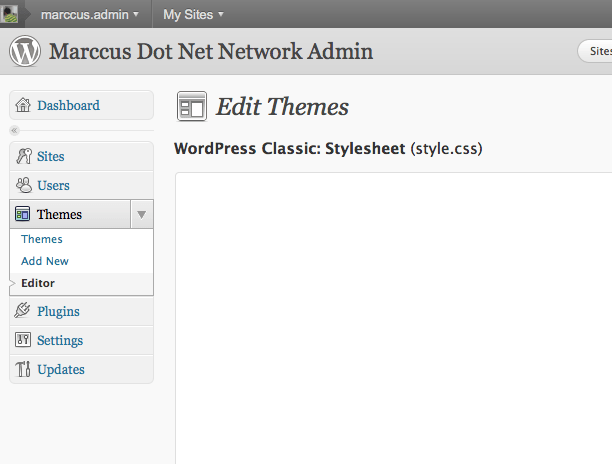Open the My Sites dropdown
Screen dimensions: 612x464
[x=193, y=14]
